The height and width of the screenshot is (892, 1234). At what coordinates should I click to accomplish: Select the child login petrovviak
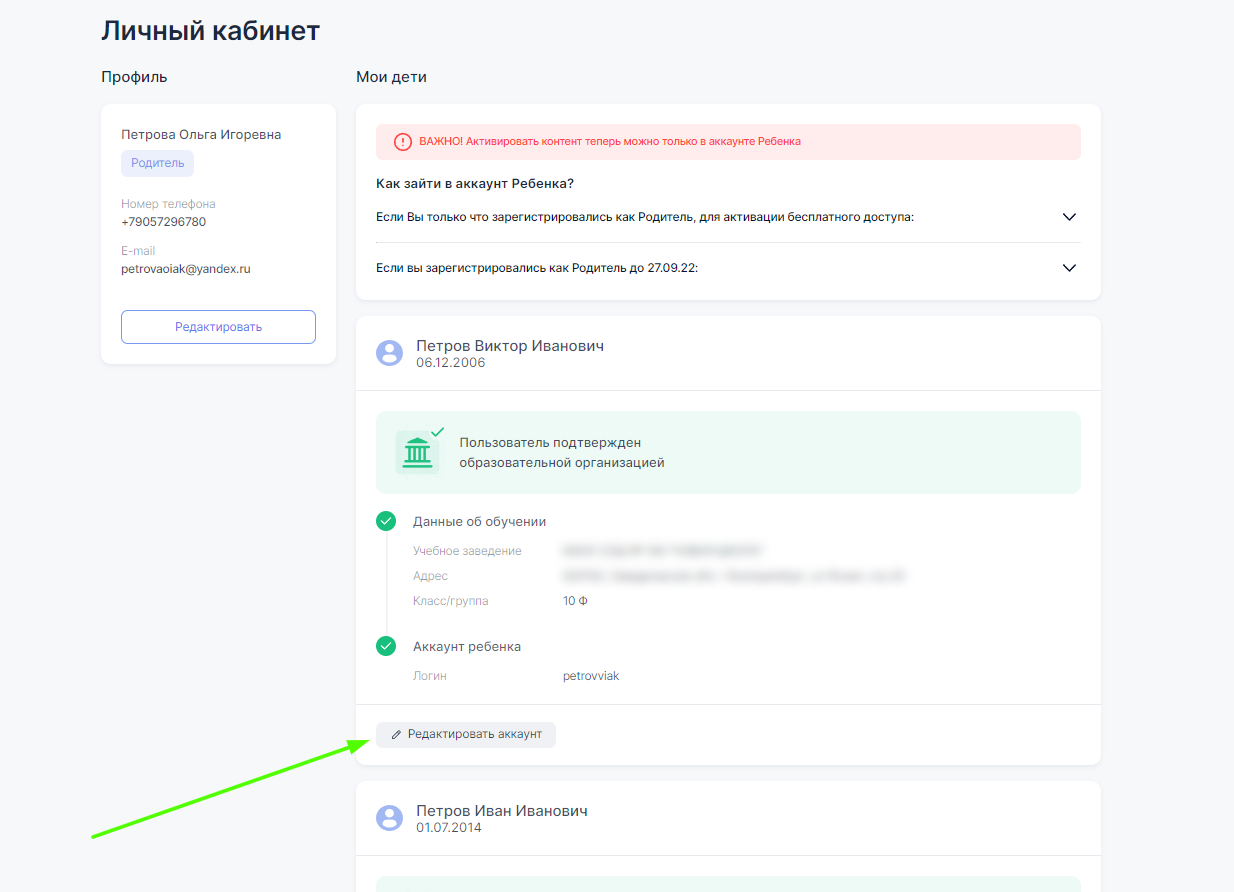pos(591,676)
